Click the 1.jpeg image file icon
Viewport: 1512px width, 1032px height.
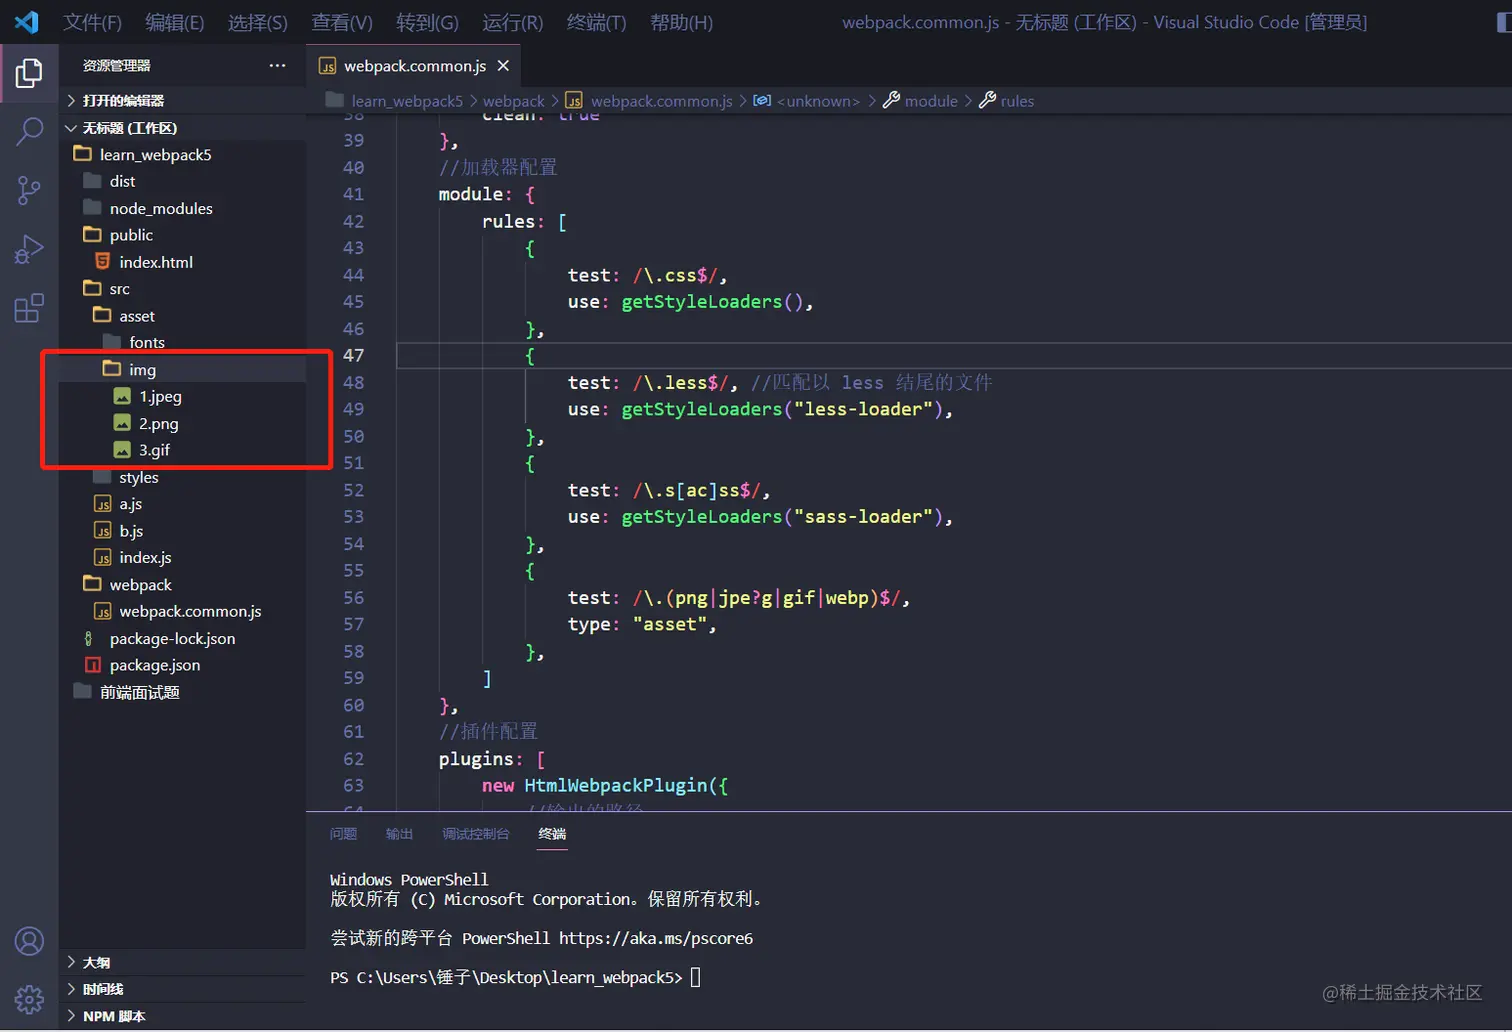tap(122, 396)
